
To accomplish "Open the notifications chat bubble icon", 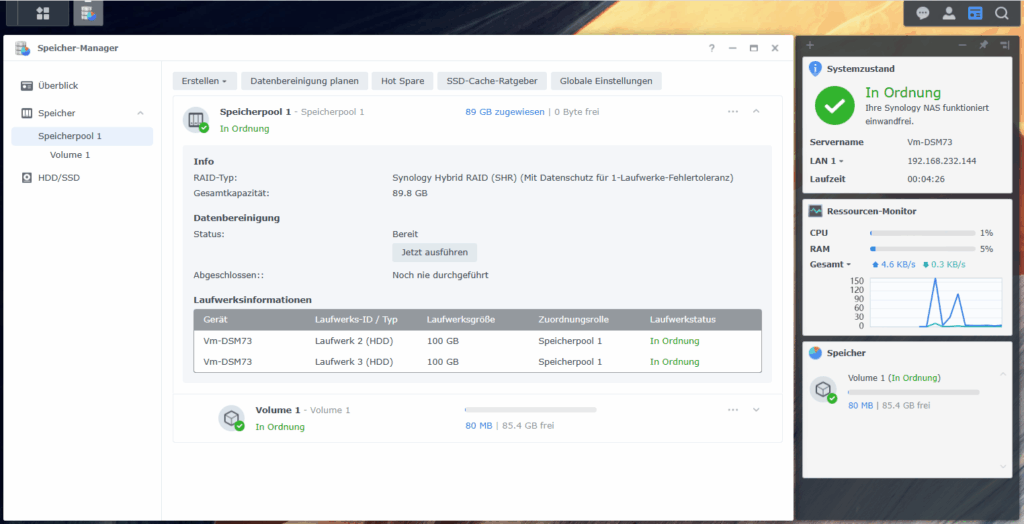I will pos(923,13).
